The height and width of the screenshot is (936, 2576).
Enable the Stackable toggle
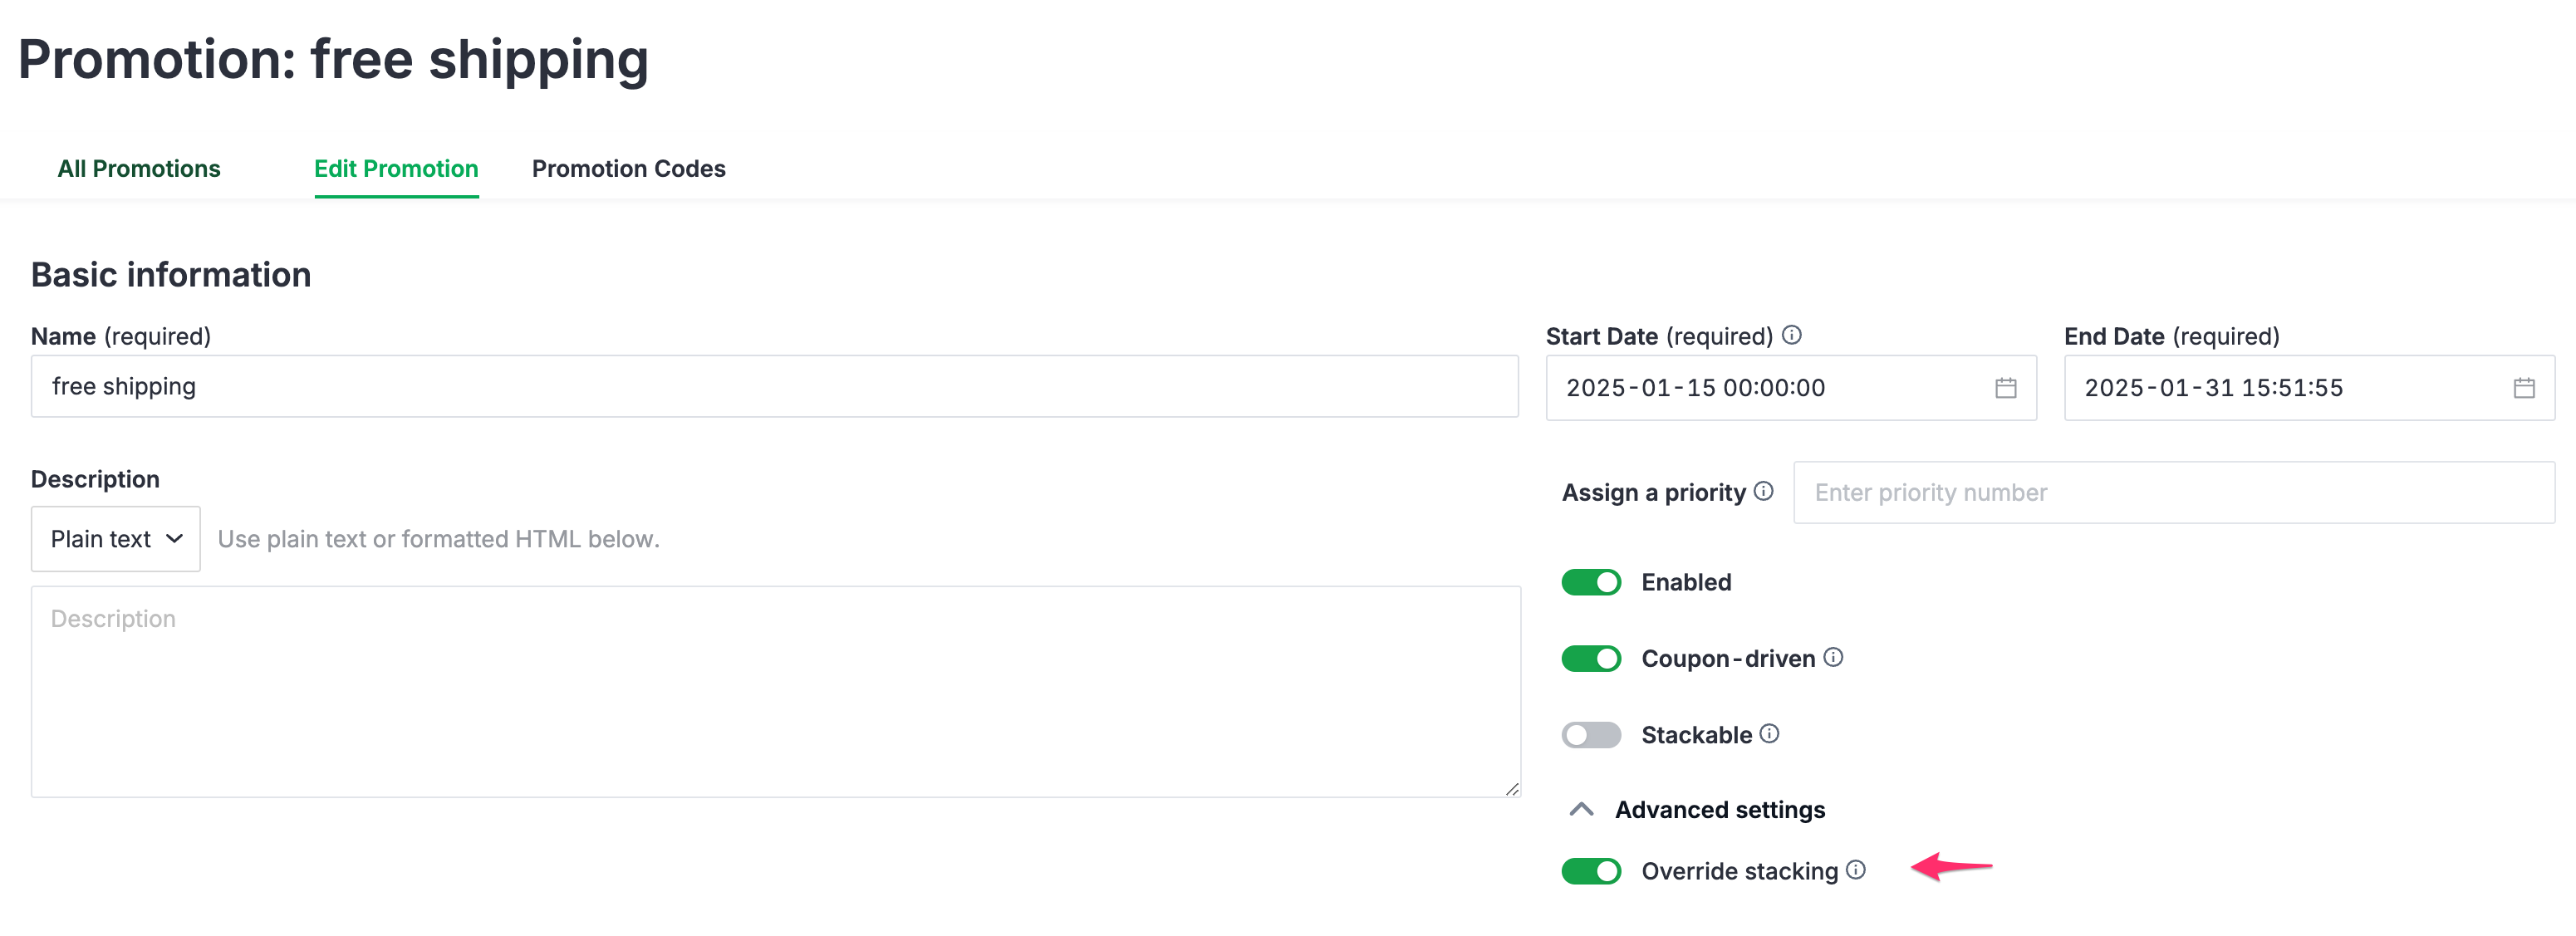click(1591, 735)
